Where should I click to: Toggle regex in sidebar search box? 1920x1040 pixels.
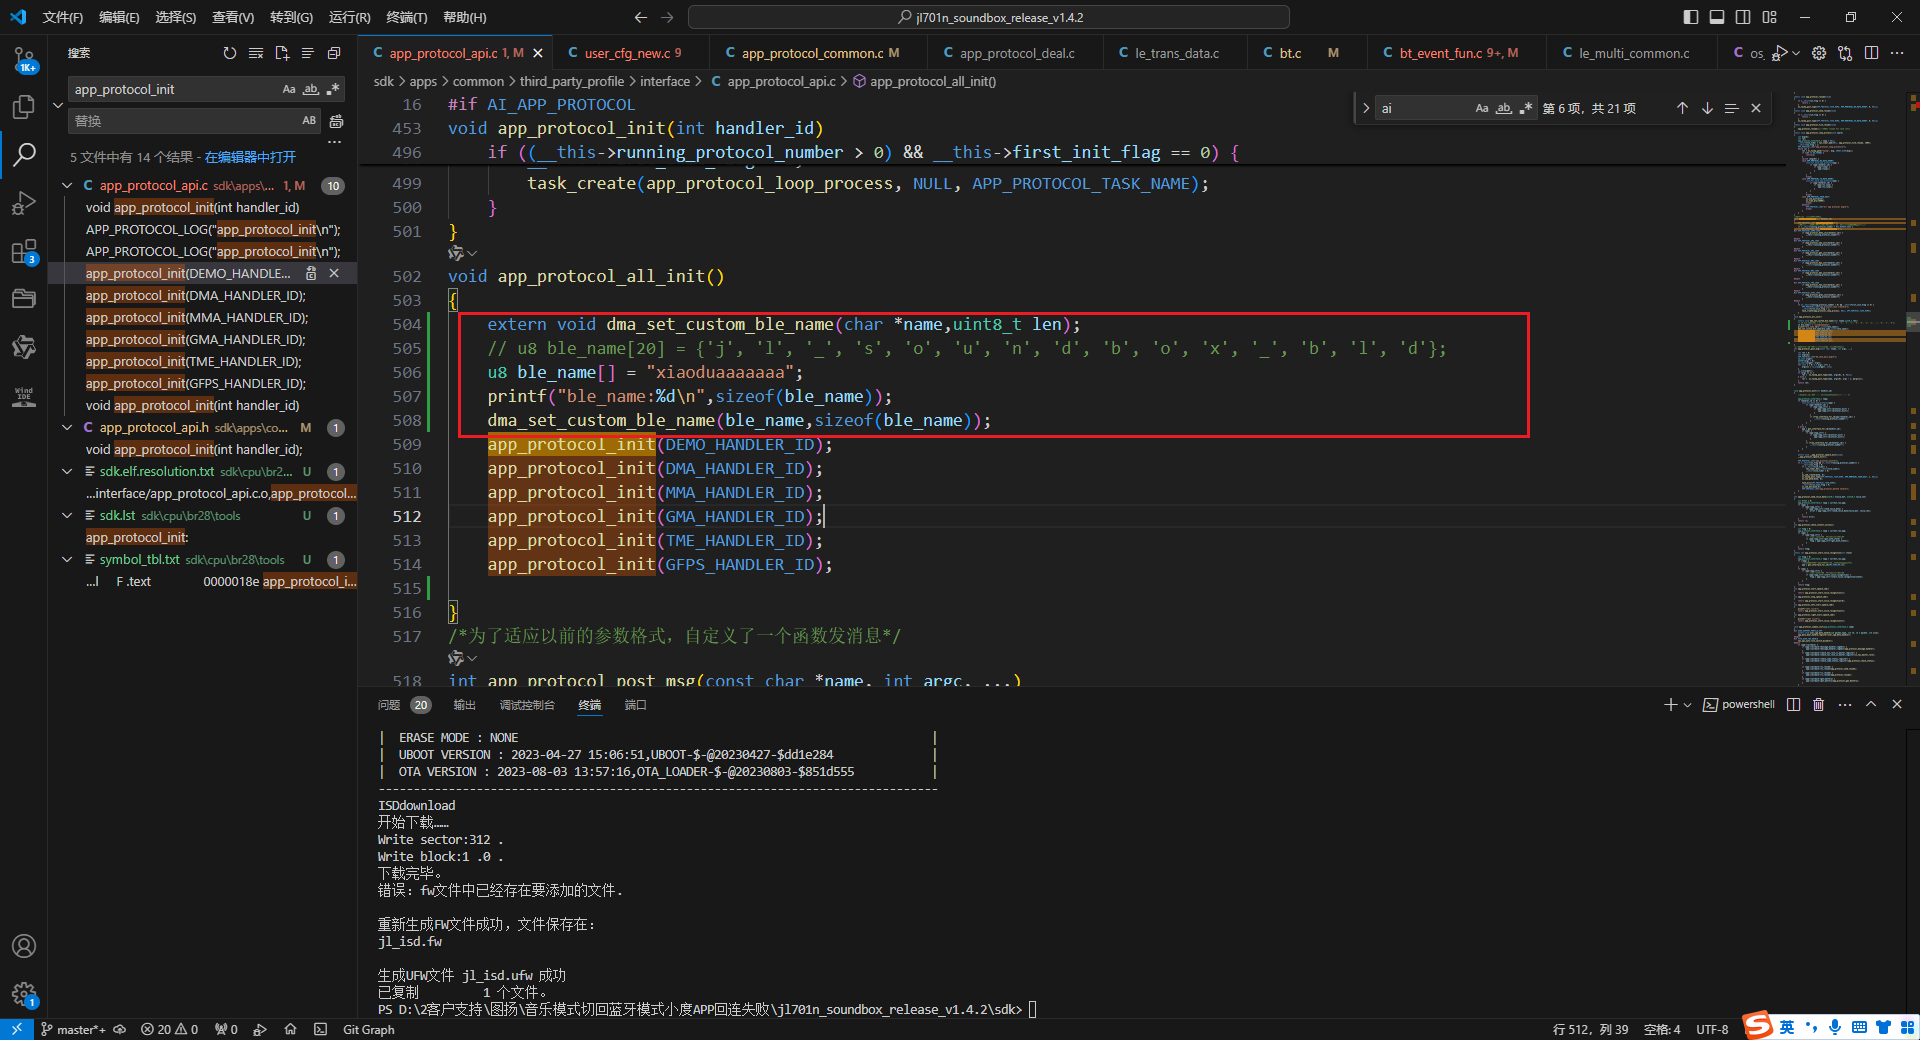(x=333, y=89)
